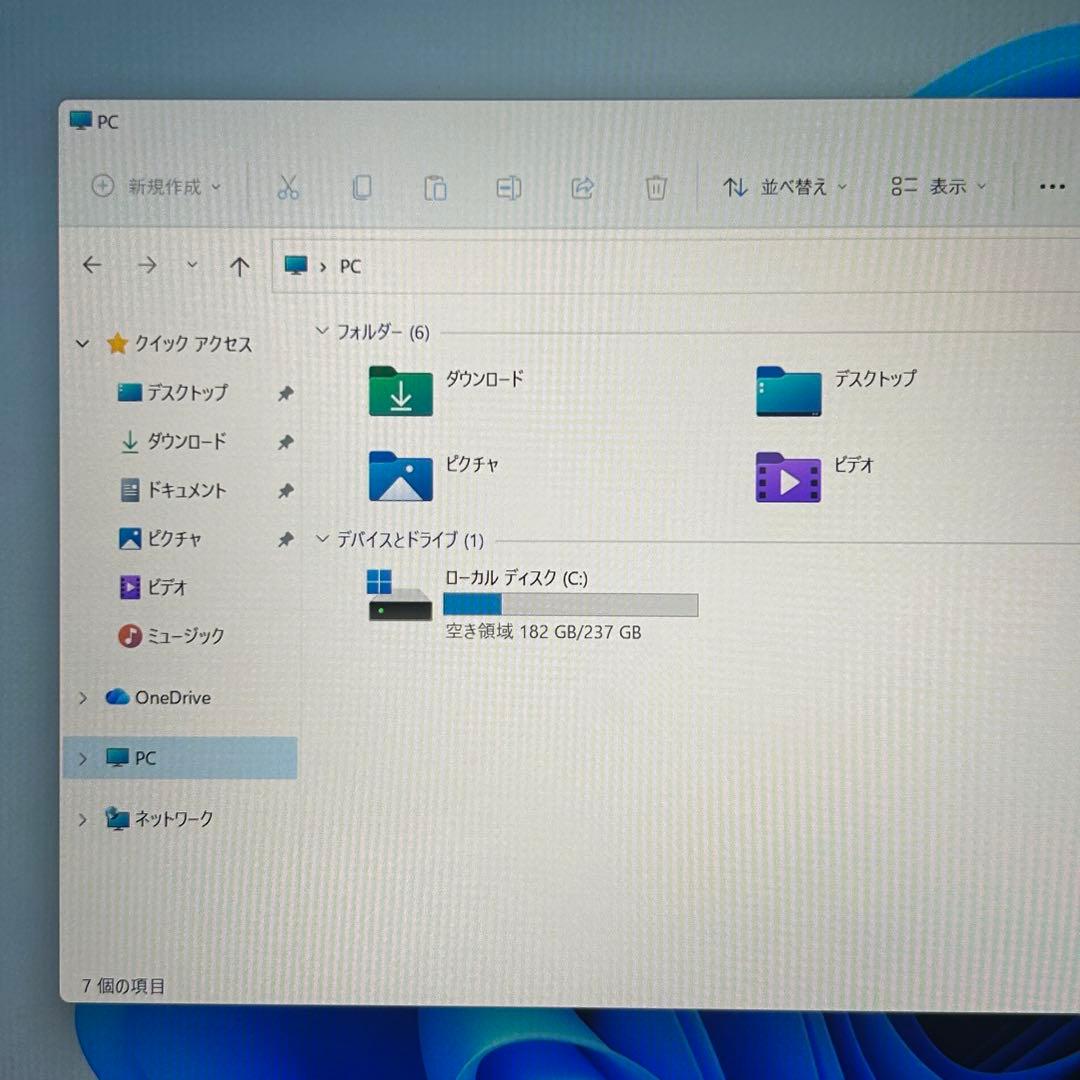Click the Back navigation arrow
1080x1080 pixels.
(x=92, y=265)
